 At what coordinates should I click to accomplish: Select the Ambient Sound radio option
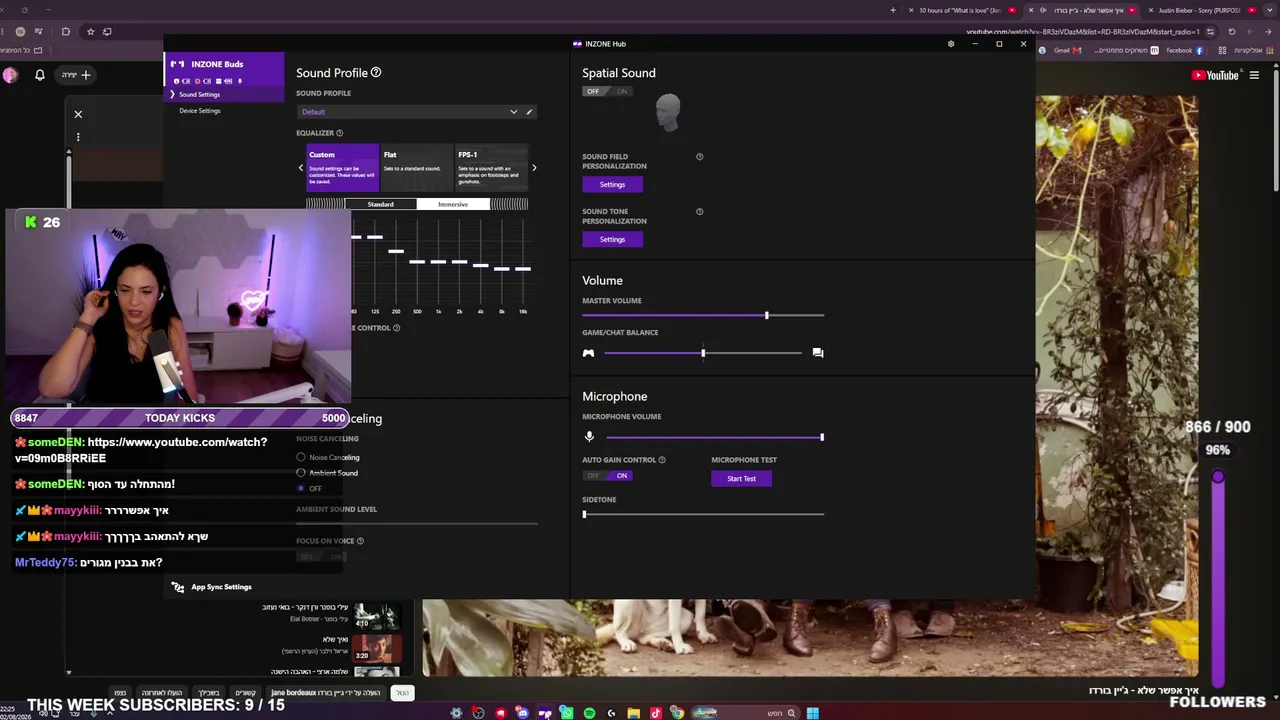(x=301, y=473)
